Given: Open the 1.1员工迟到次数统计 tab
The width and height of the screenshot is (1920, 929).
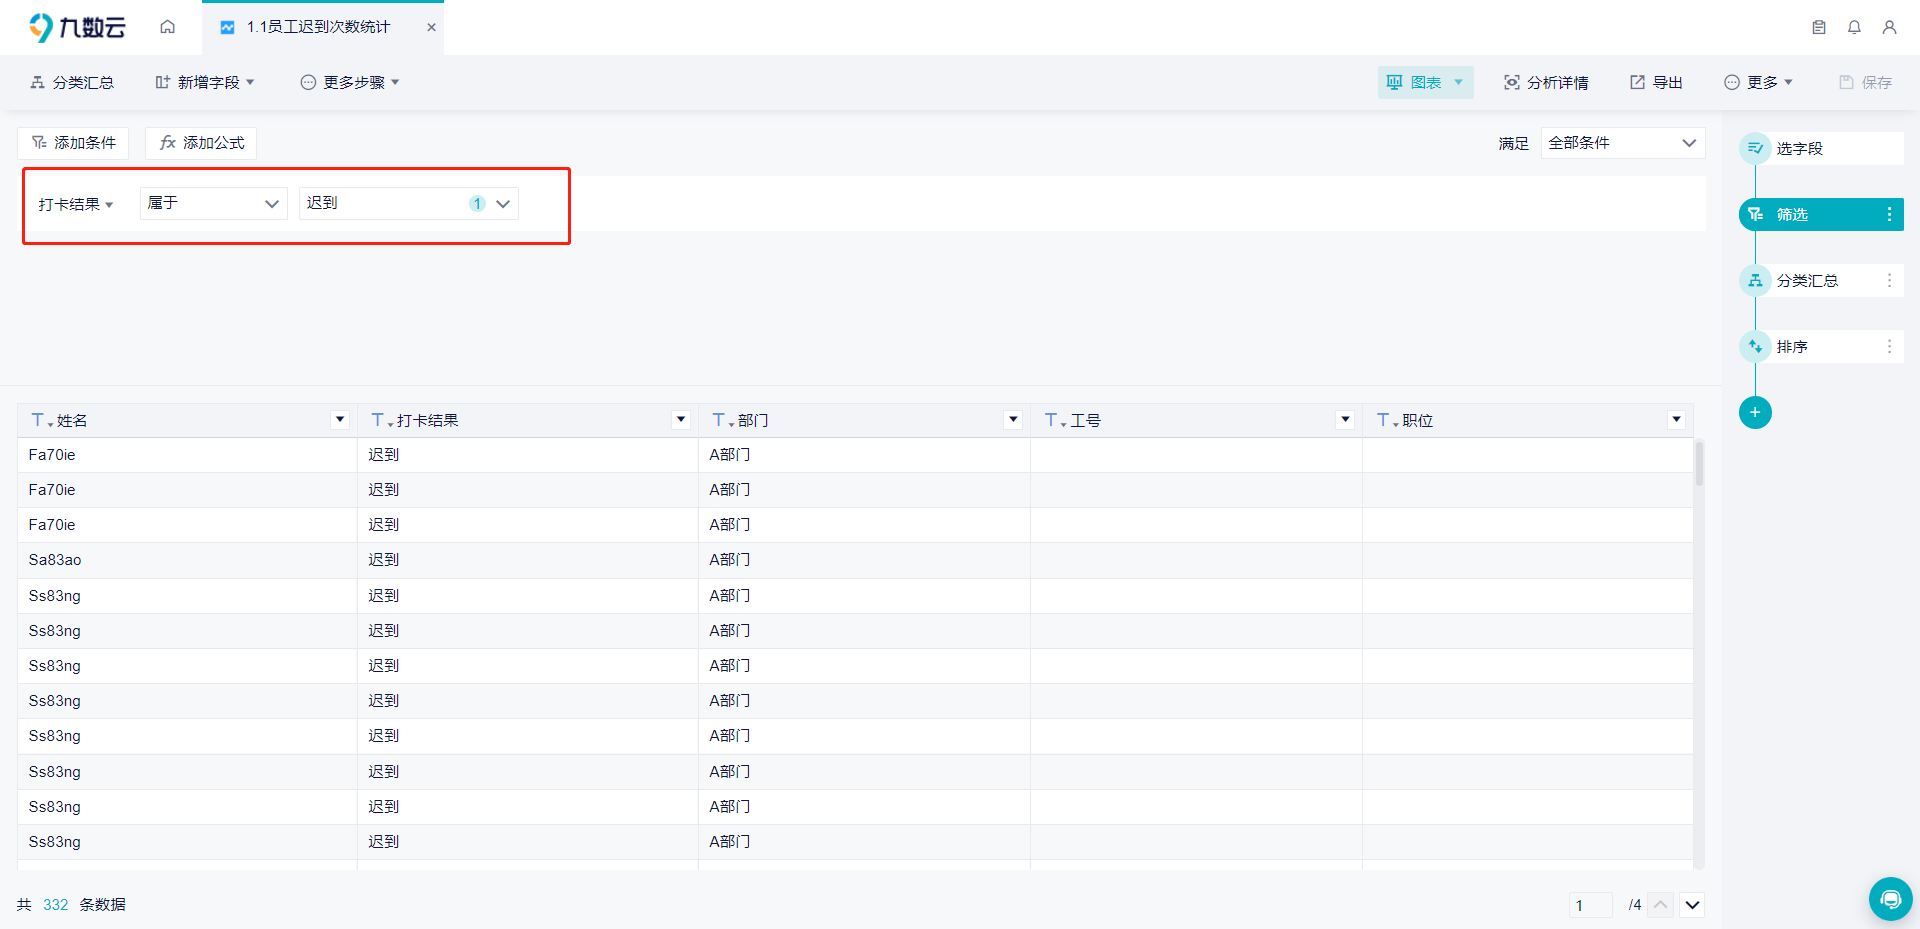Looking at the screenshot, I should (x=318, y=27).
